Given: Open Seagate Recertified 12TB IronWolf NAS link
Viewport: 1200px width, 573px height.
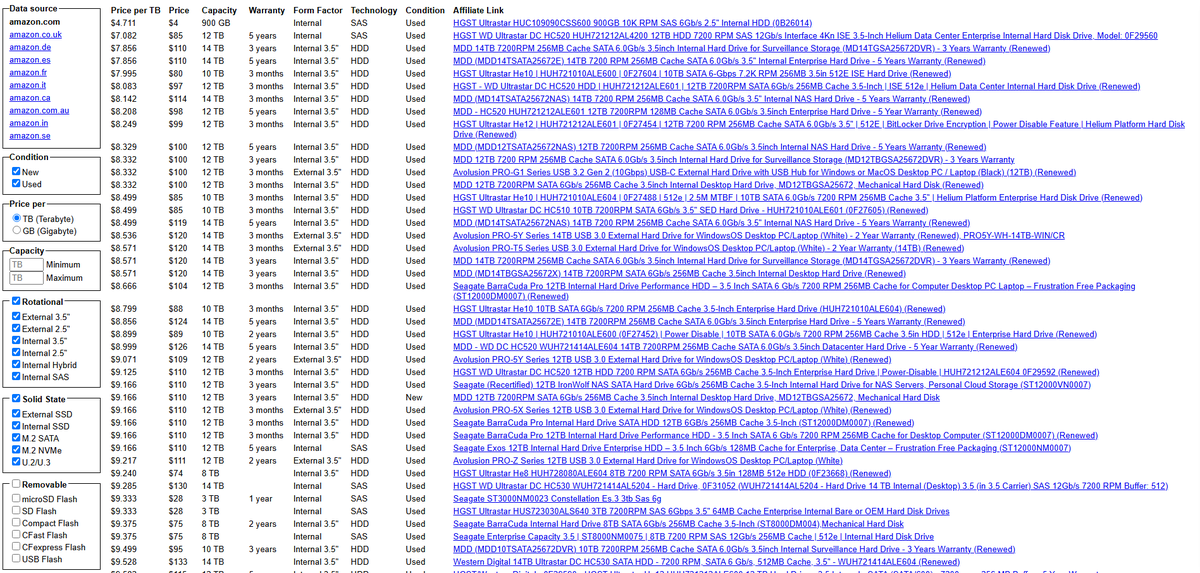Looking at the screenshot, I should (771, 384).
